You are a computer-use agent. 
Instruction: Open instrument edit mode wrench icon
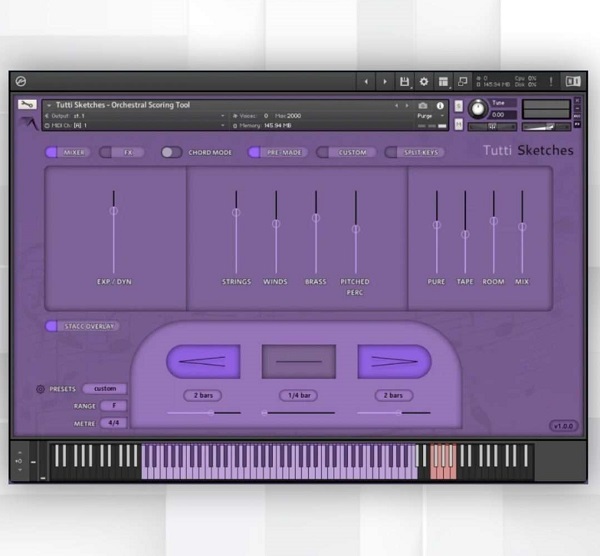click(27, 104)
